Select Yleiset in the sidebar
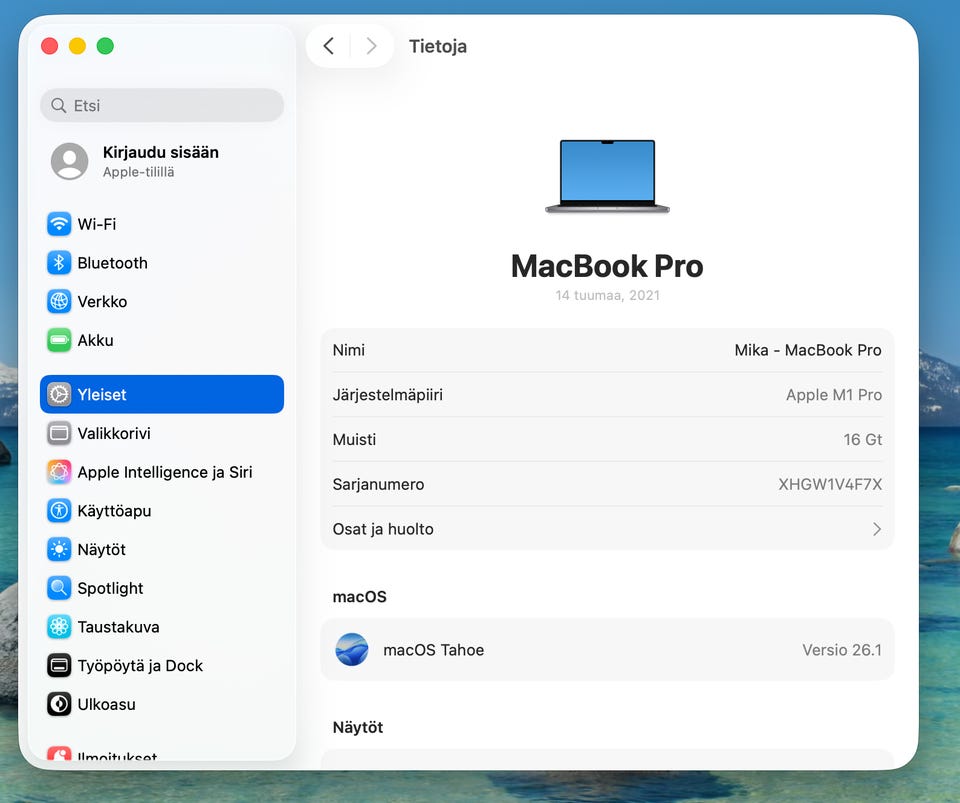Screen dimensions: 960x803 pos(162,395)
